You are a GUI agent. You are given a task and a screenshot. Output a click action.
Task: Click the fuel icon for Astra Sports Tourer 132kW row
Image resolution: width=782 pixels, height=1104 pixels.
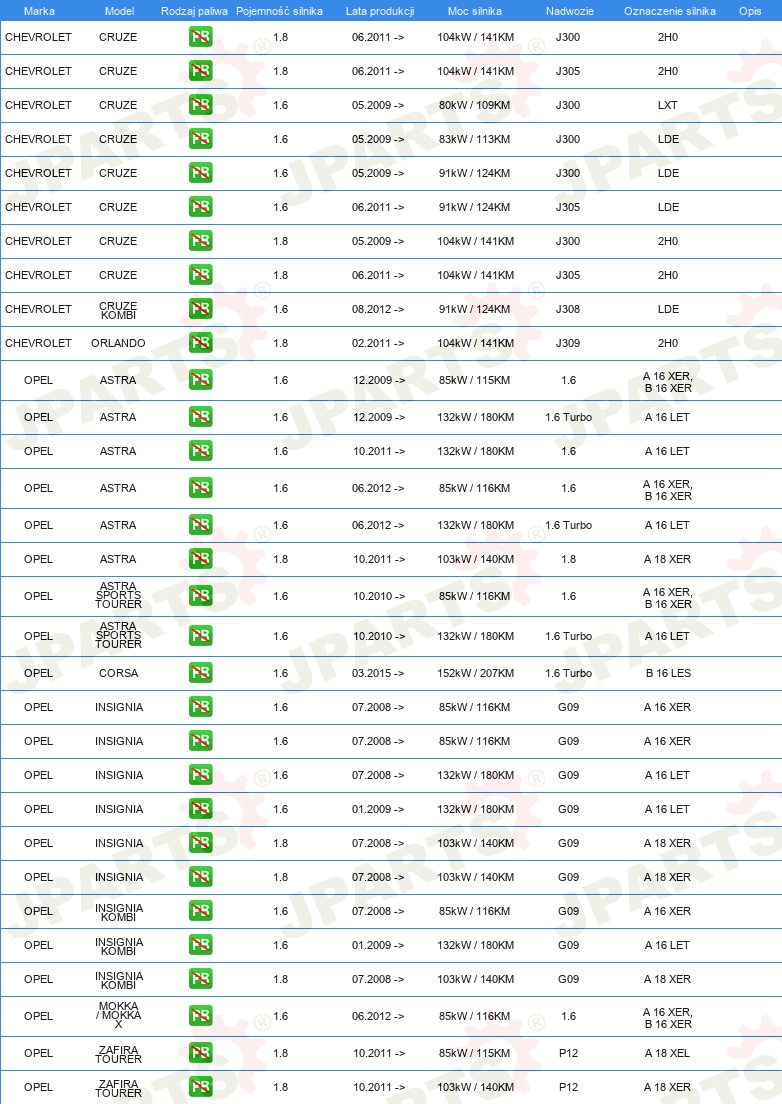[201, 636]
